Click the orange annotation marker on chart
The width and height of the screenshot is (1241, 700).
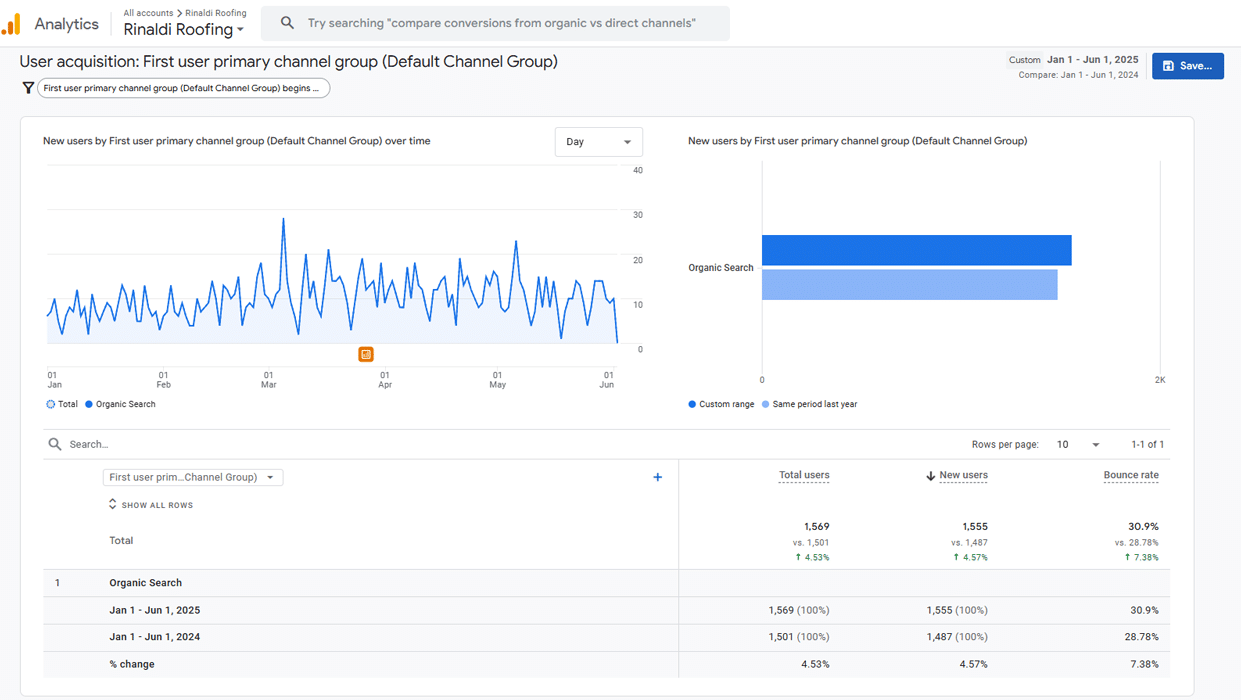366,354
